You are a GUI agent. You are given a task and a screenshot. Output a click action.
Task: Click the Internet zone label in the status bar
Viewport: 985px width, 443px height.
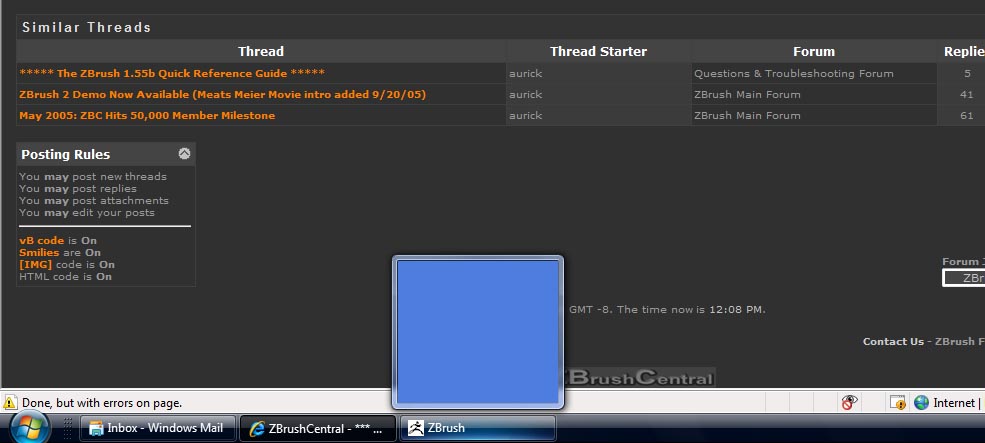point(954,403)
